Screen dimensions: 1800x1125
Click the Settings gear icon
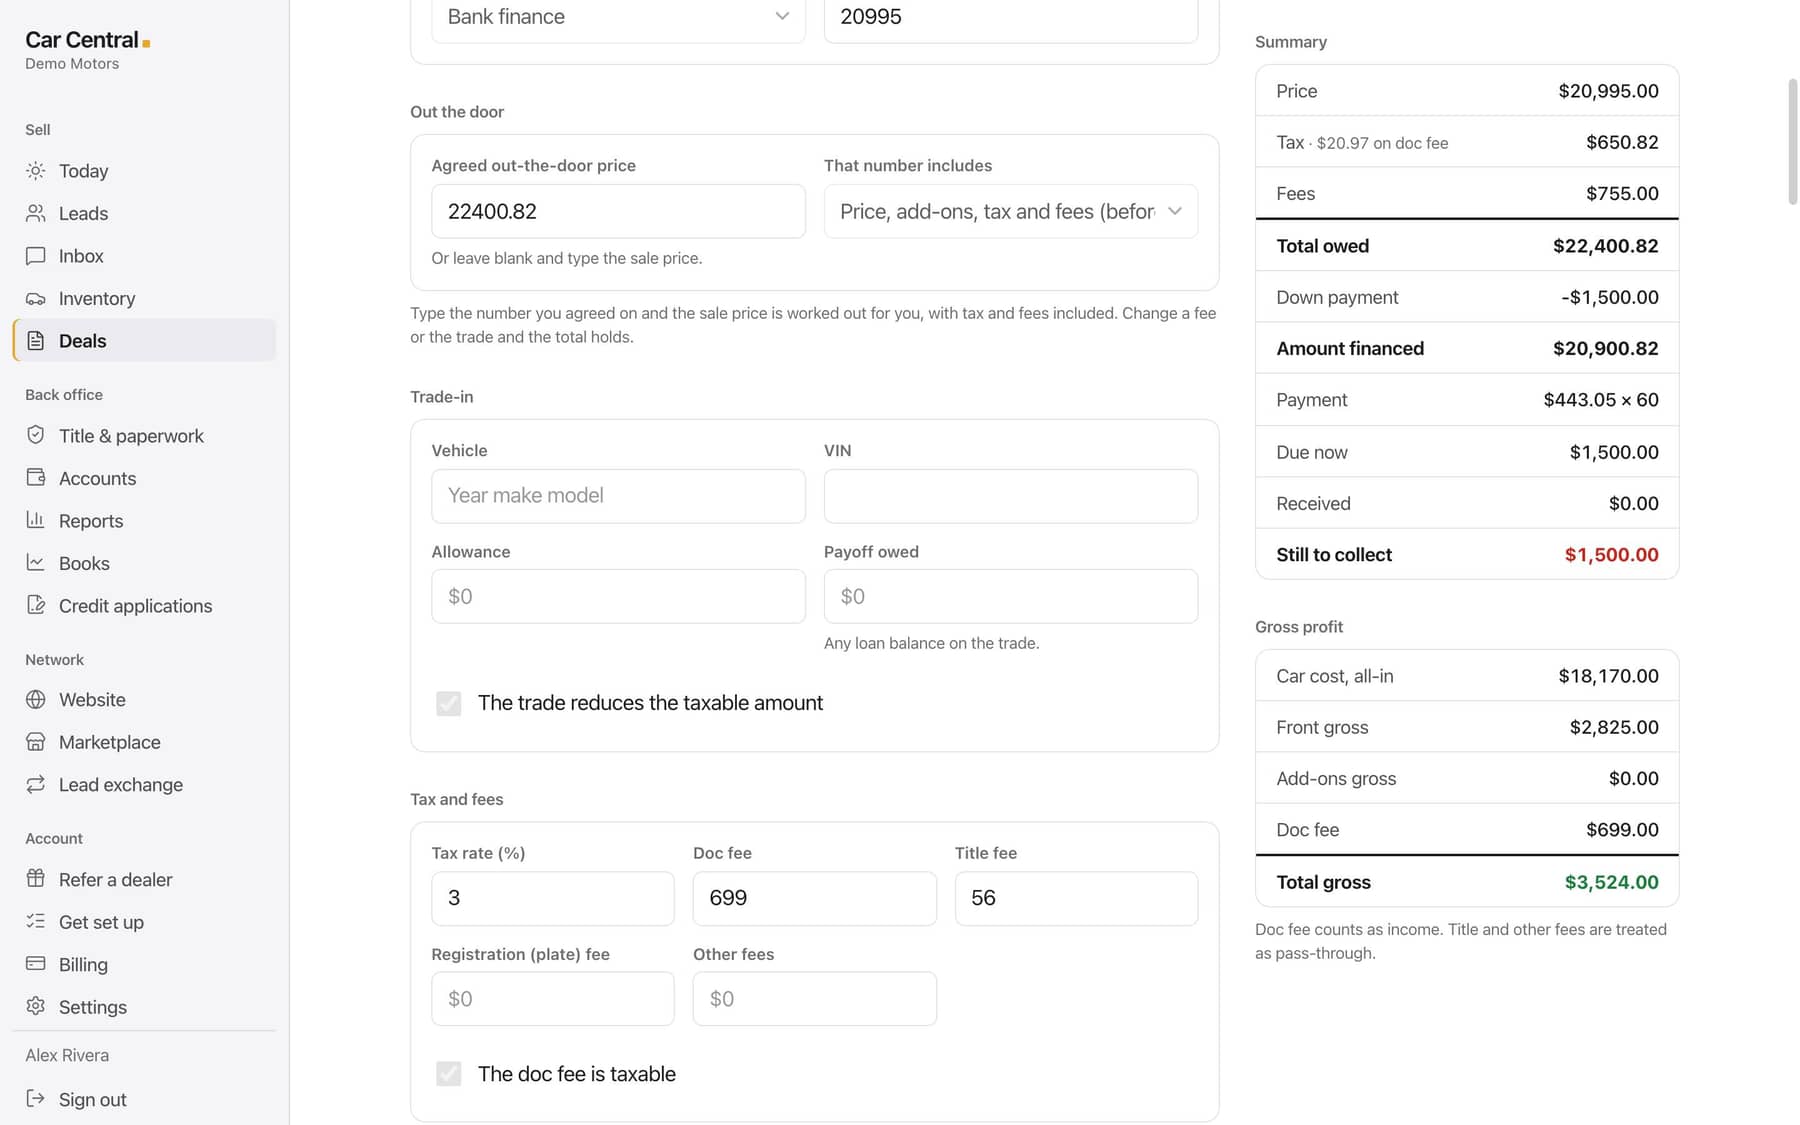36,1007
